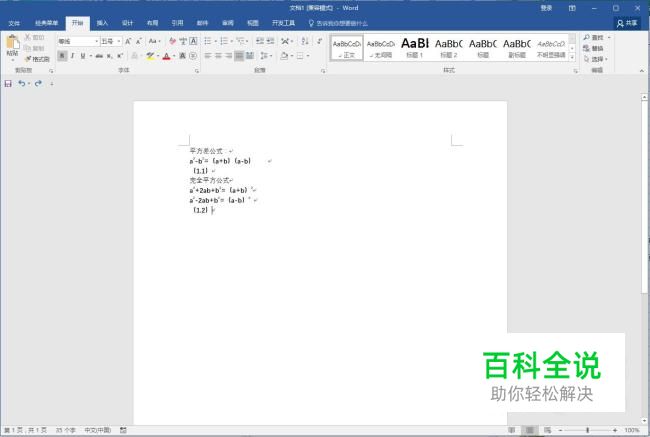Collapse the ribbon with the chevron

pyautogui.click(x=642, y=71)
